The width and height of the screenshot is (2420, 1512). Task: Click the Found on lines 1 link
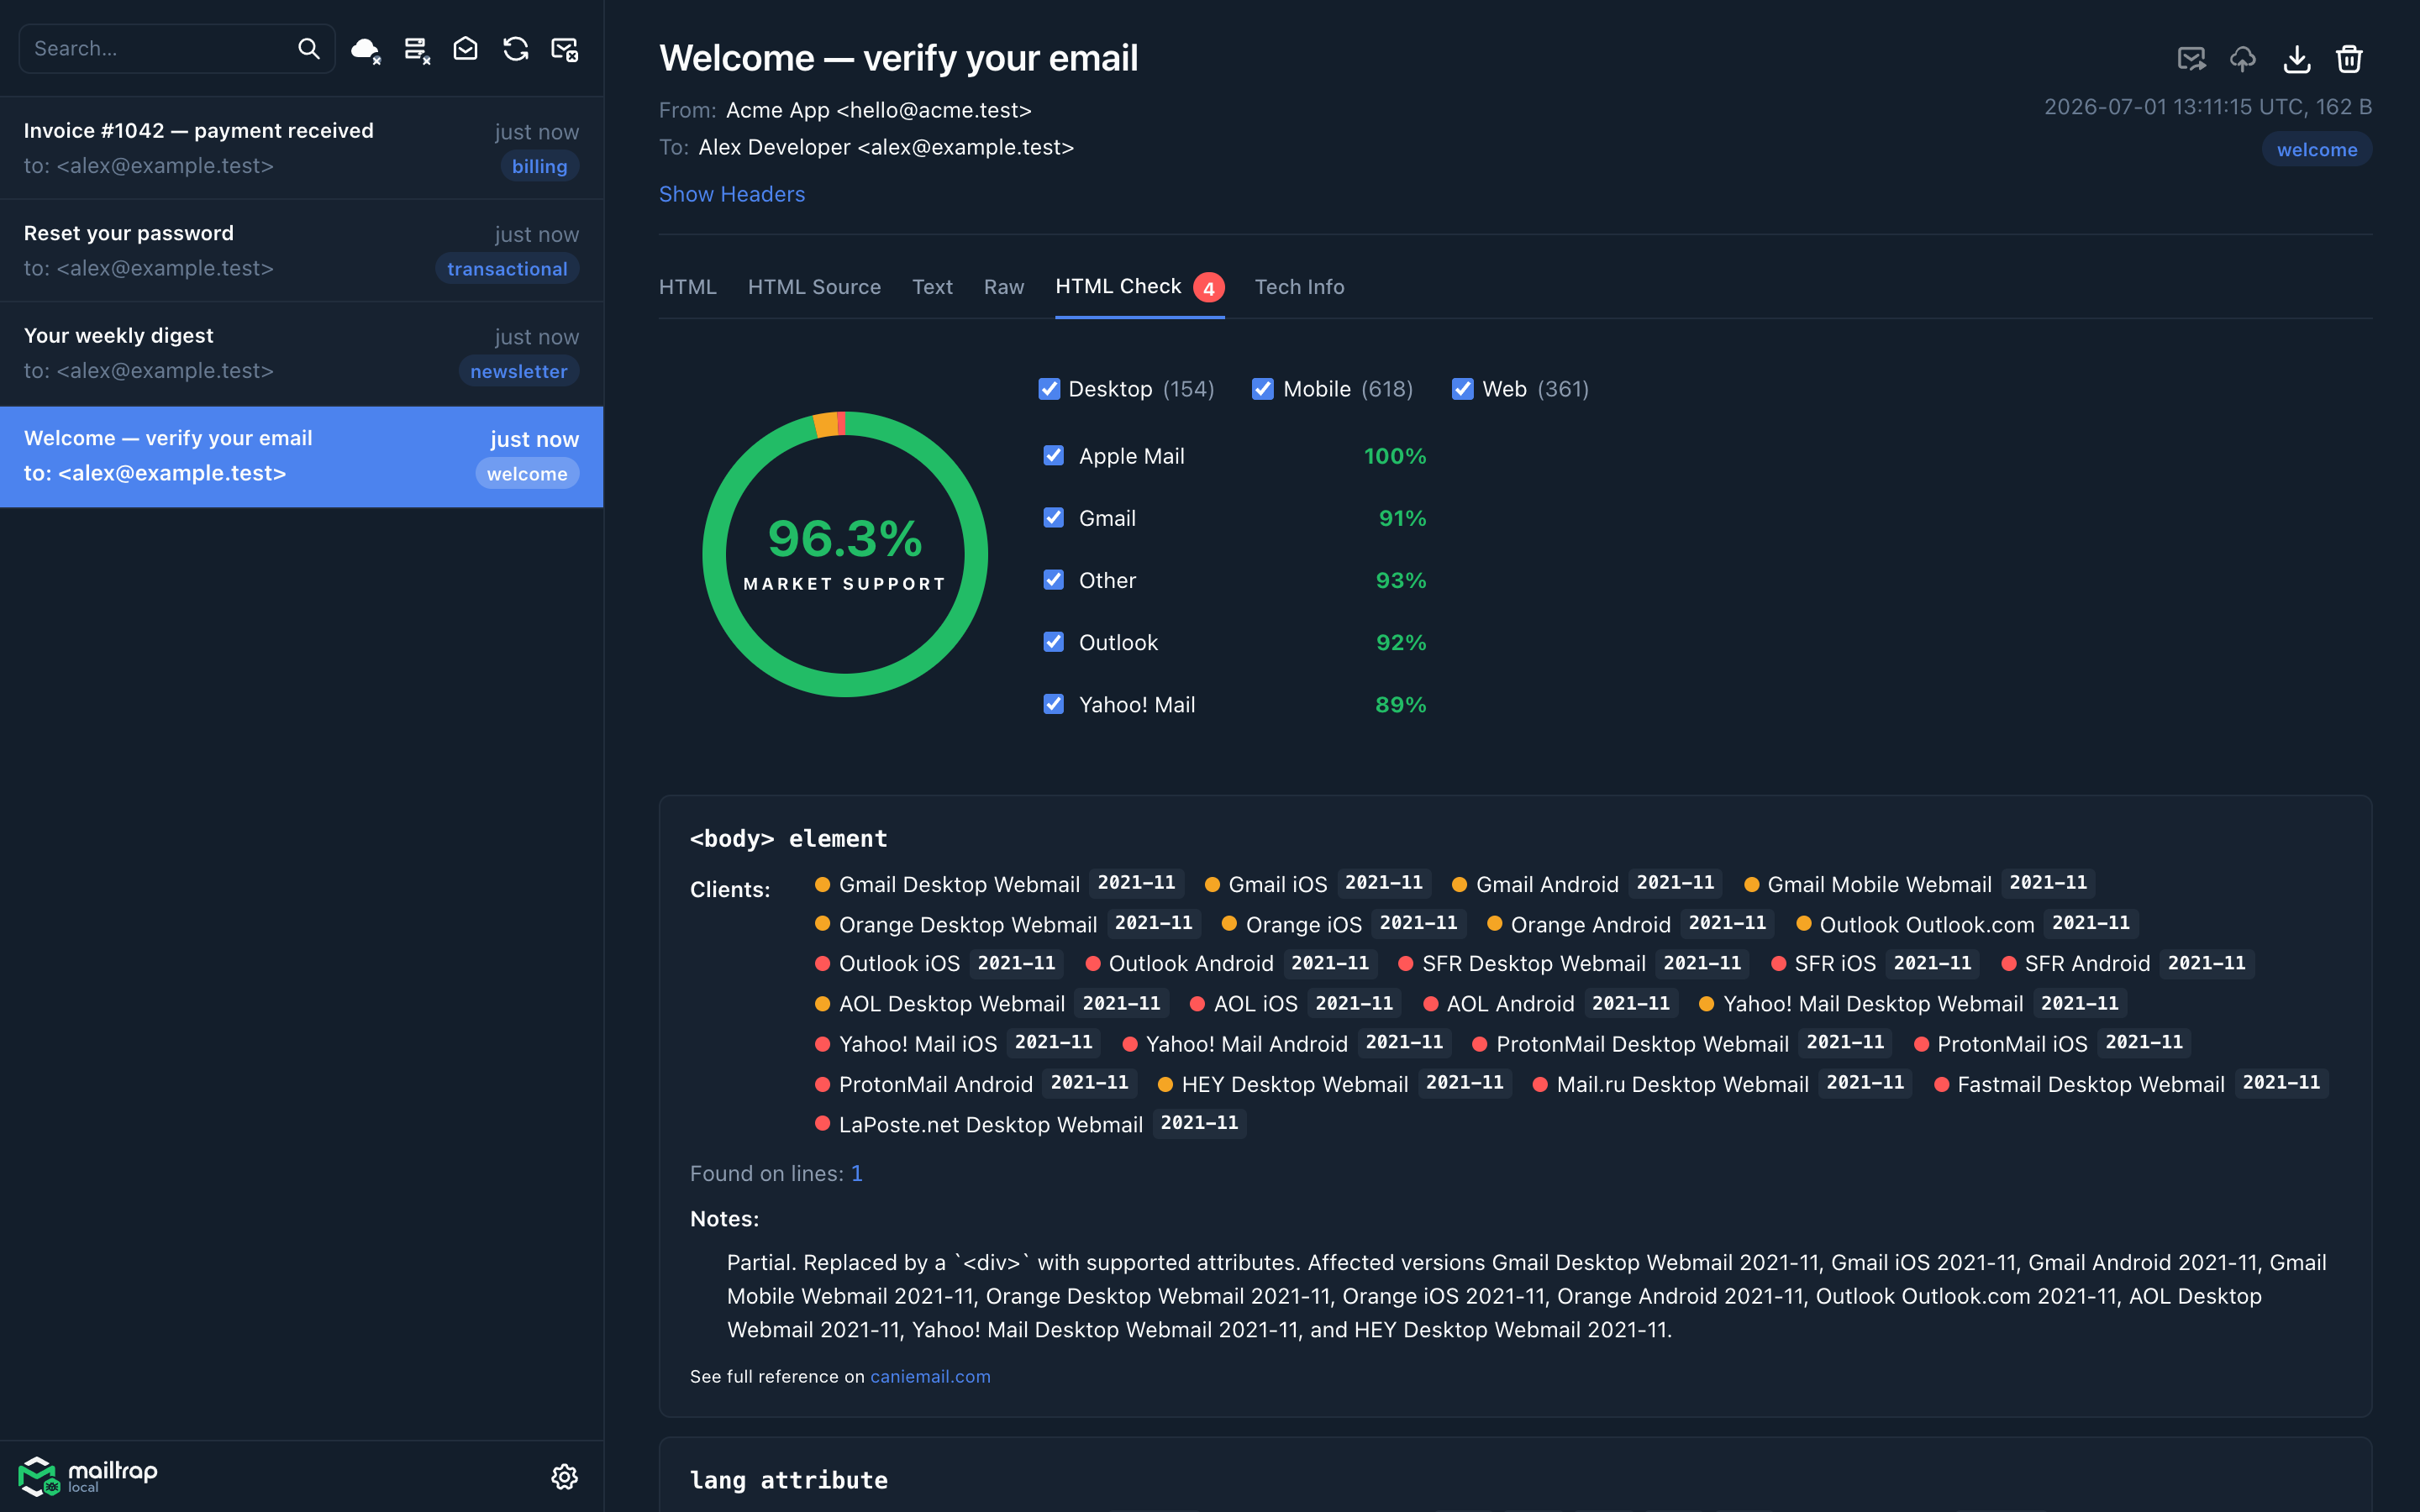tap(857, 1173)
